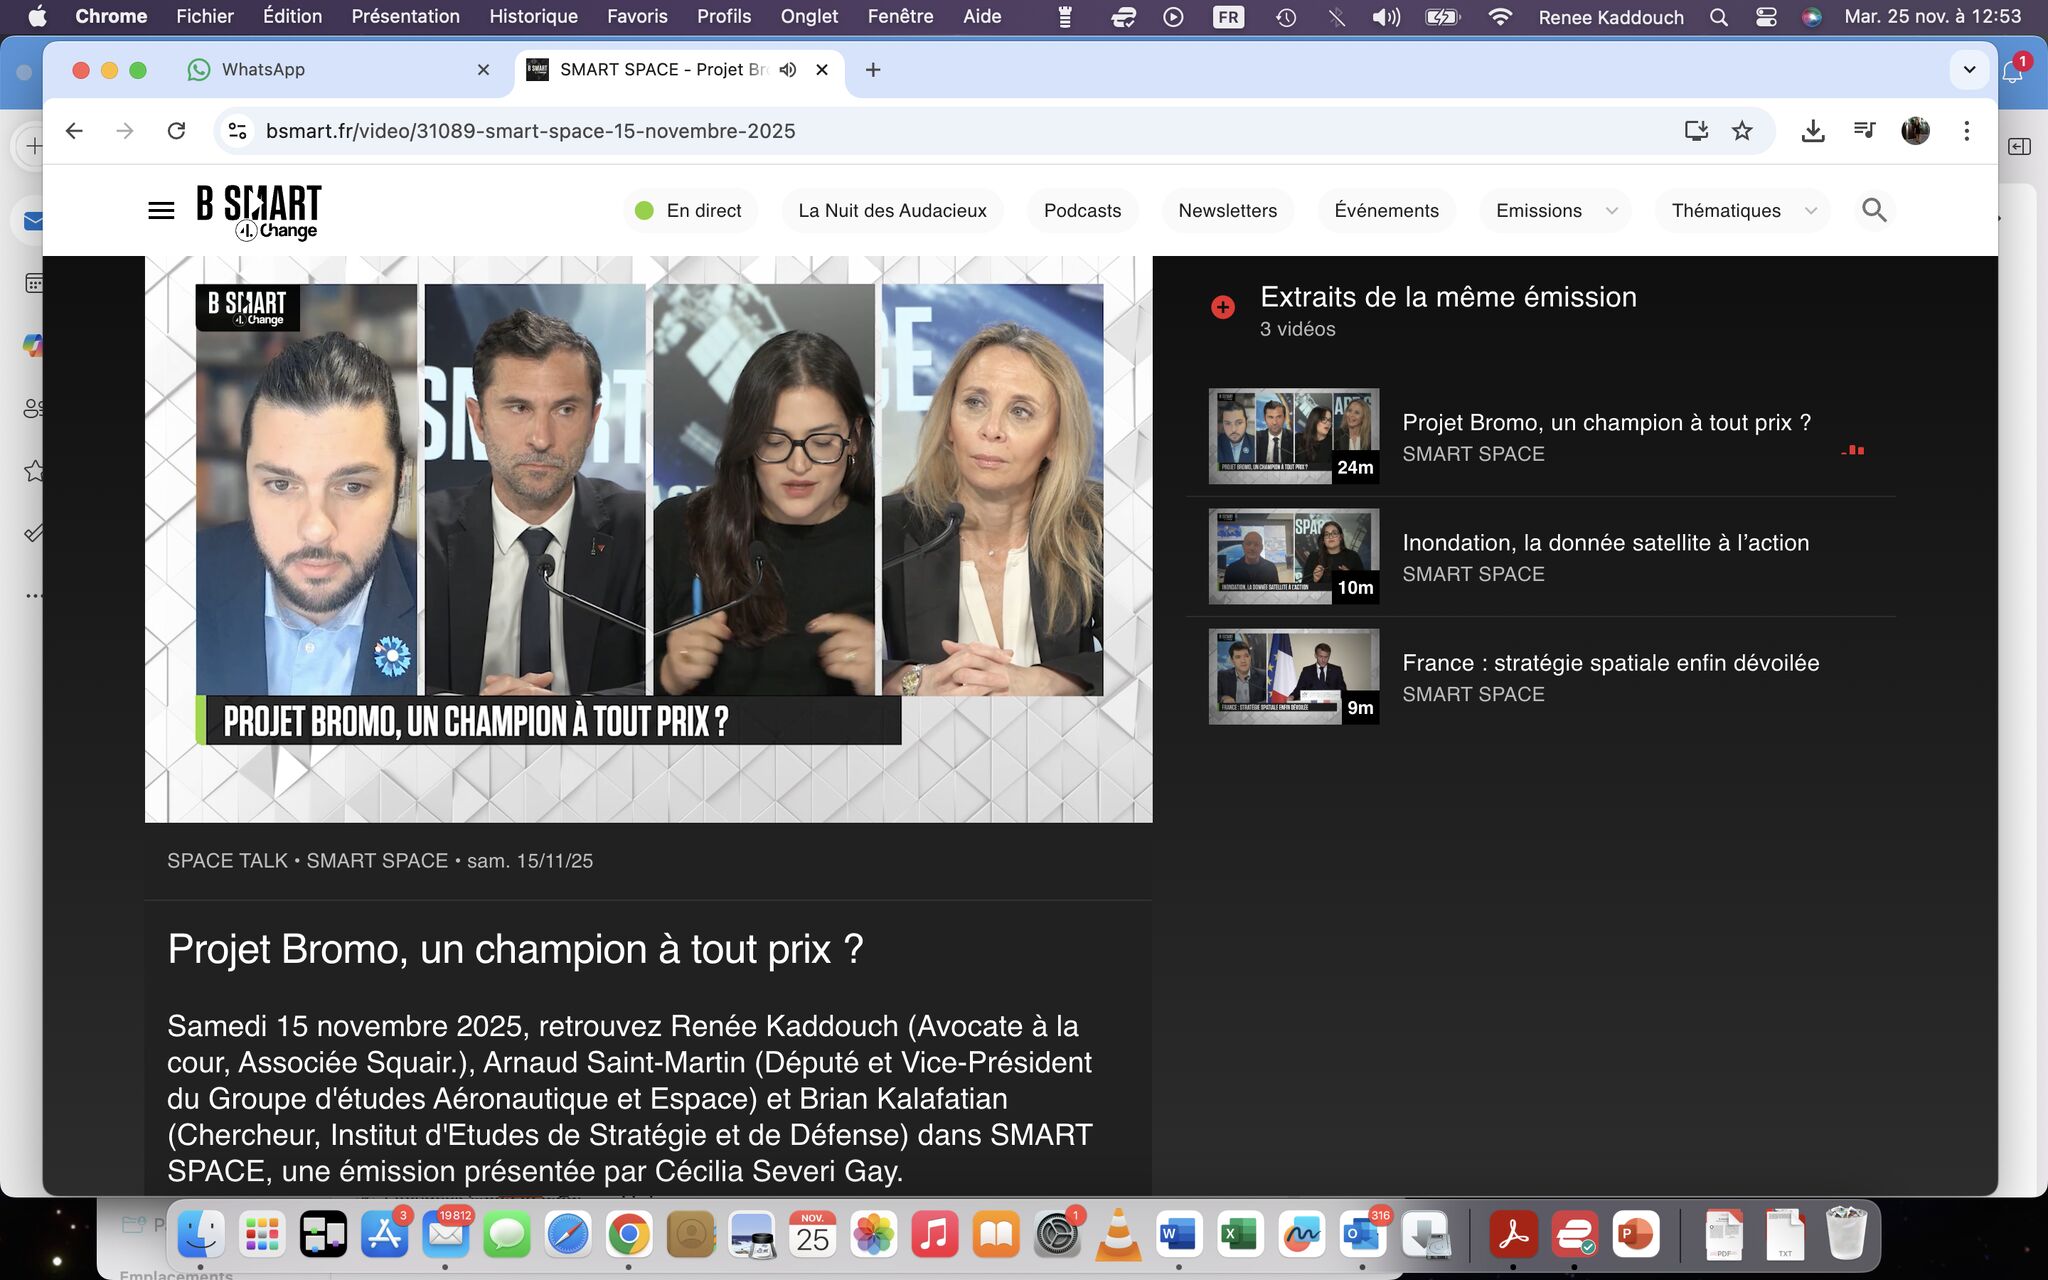Click the site search magnifier icon

point(1874,210)
